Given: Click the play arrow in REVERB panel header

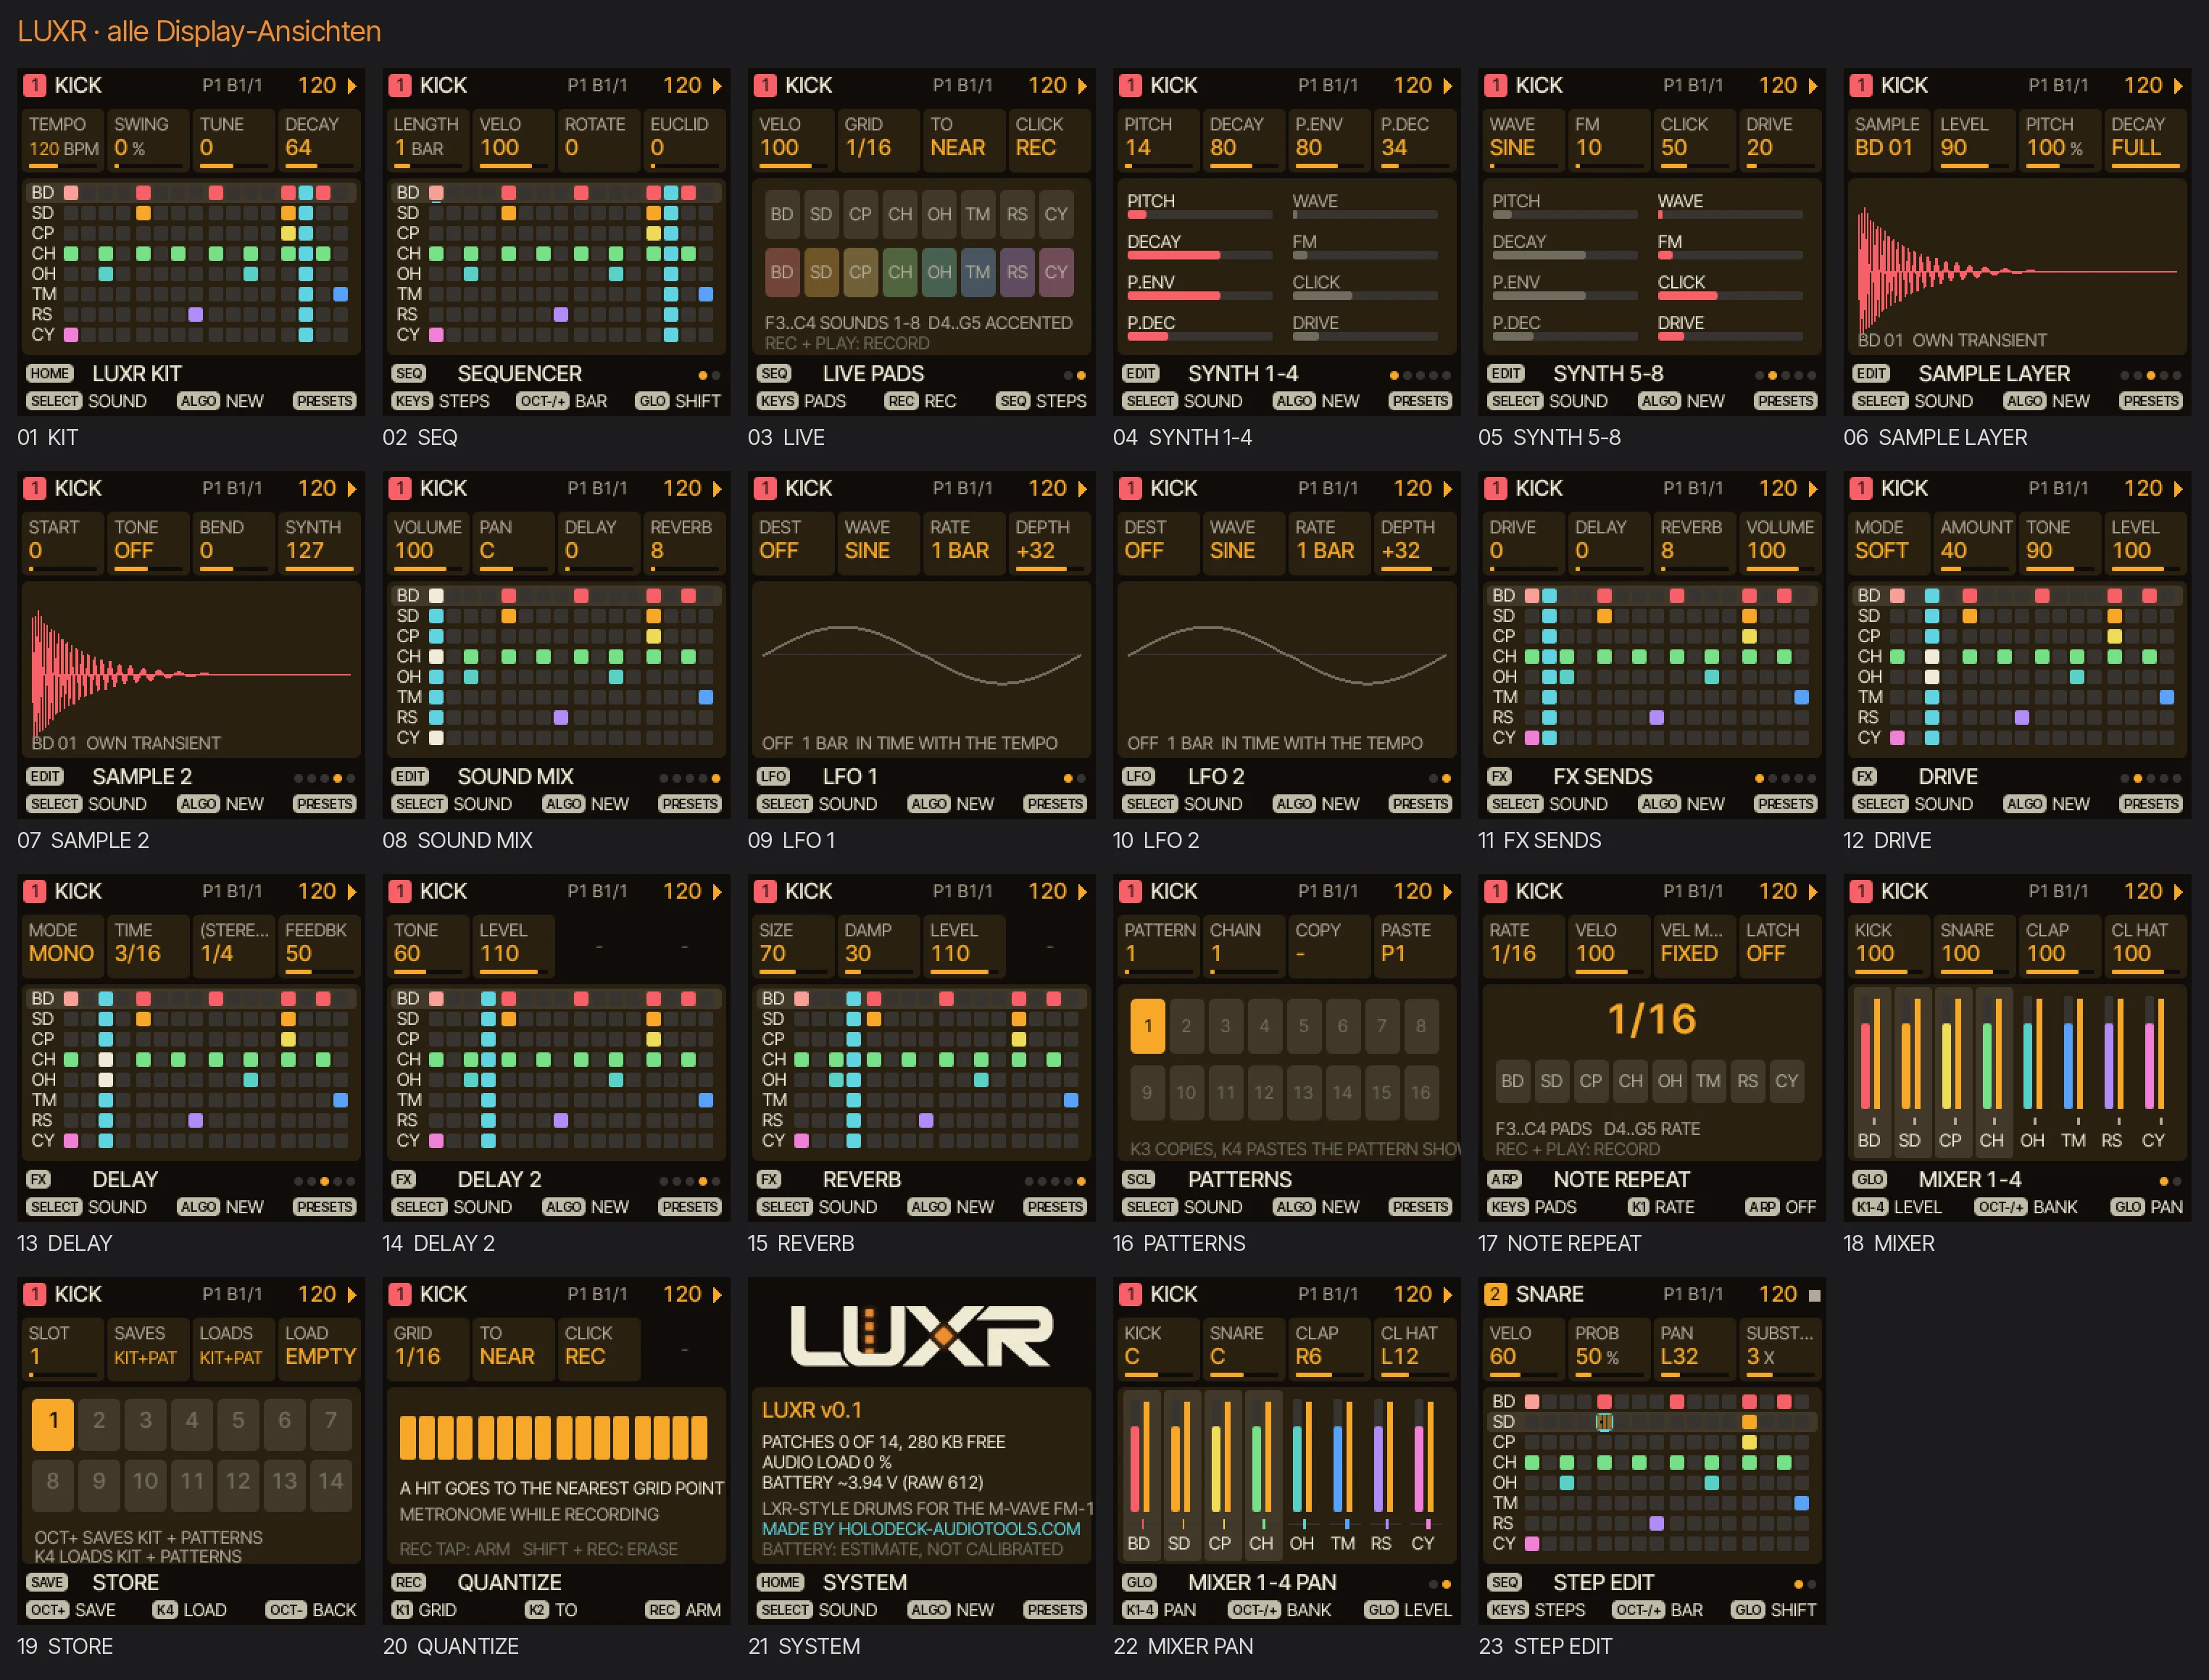Looking at the screenshot, I should [1082, 892].
